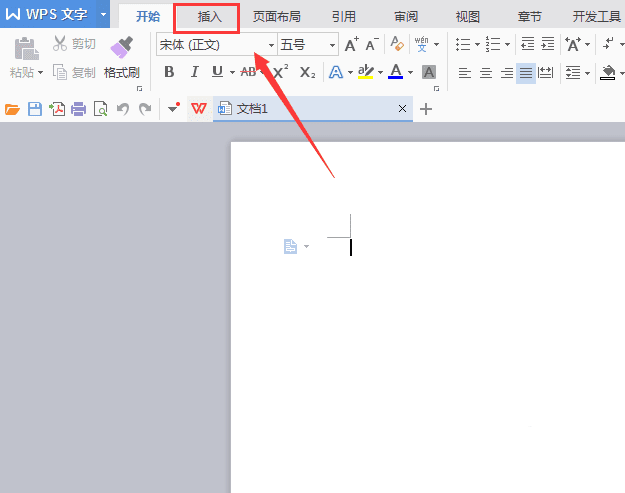Increase font size with A+ icon
The width and height of the screenshot is (625, 493).
[352, 45]
